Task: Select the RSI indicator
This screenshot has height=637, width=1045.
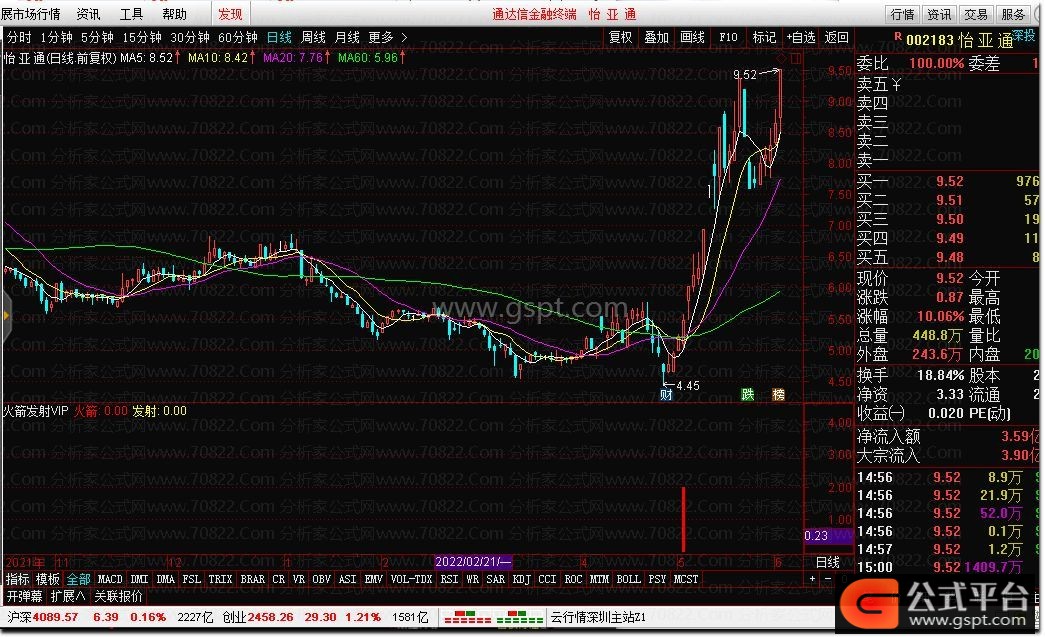Action: pyautogui.click(x=449, y=579)
